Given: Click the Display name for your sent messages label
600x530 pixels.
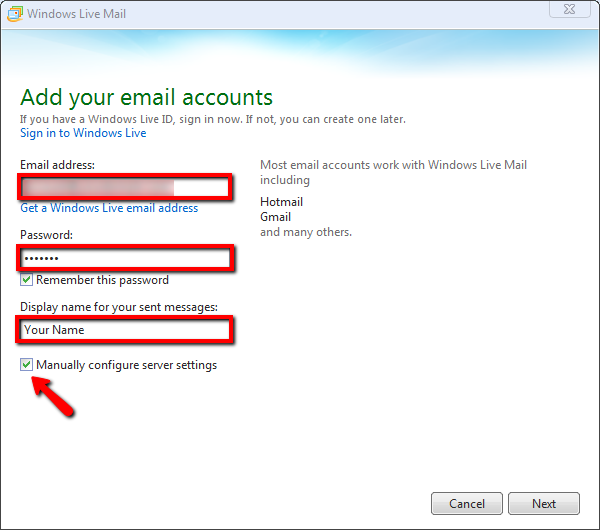Looking at the screenshot, I should tap(119, 307).
